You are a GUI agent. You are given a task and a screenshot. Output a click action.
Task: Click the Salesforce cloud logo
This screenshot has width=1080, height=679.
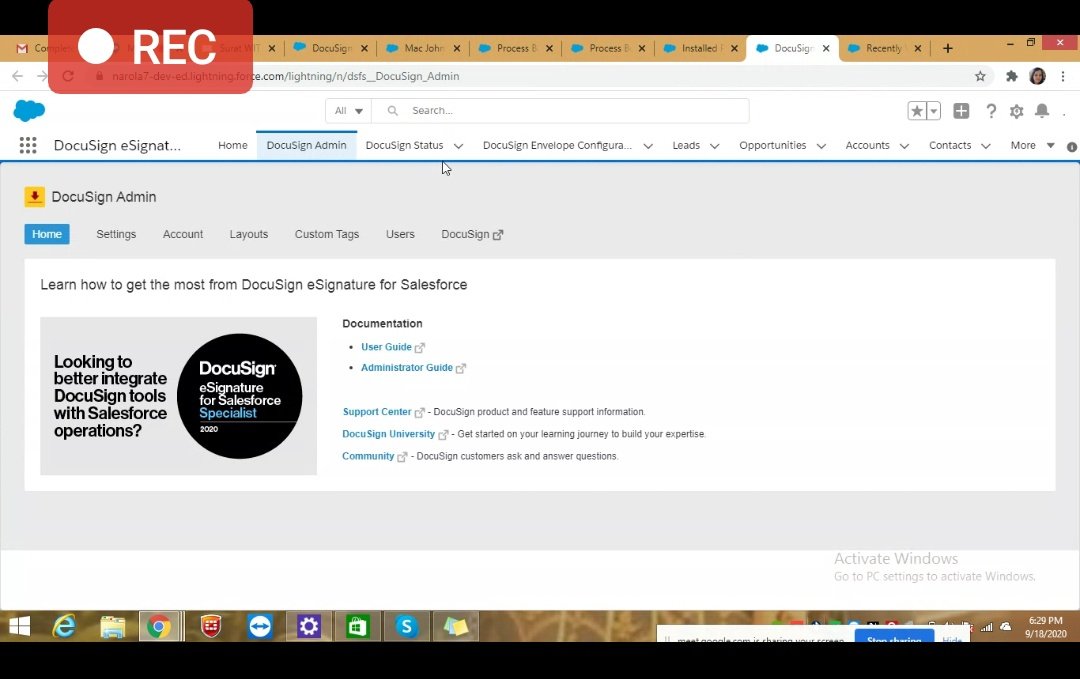click(x=29, y=110)
